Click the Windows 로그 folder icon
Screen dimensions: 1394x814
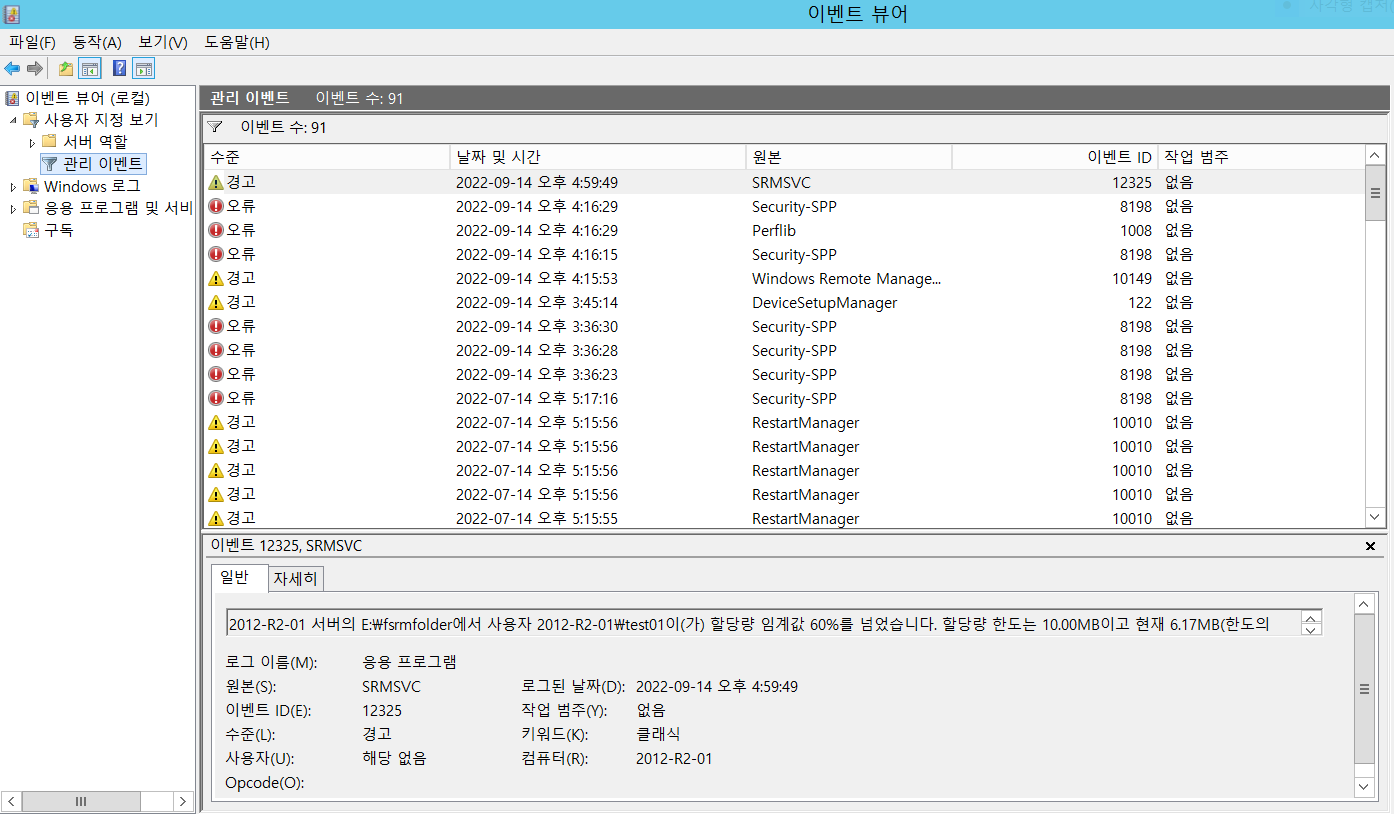(31, 186)
